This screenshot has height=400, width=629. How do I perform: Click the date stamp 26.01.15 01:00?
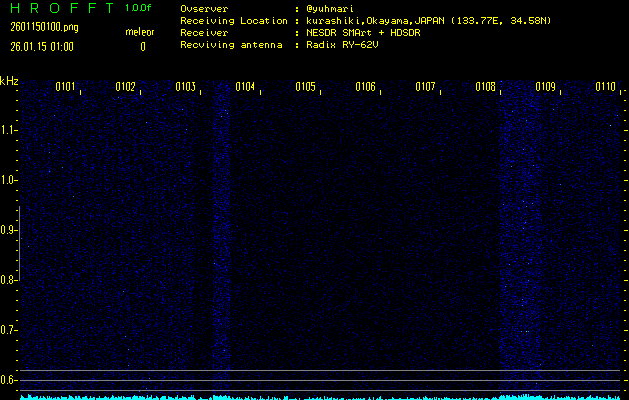pyautogui.click(x=42, y=47)
